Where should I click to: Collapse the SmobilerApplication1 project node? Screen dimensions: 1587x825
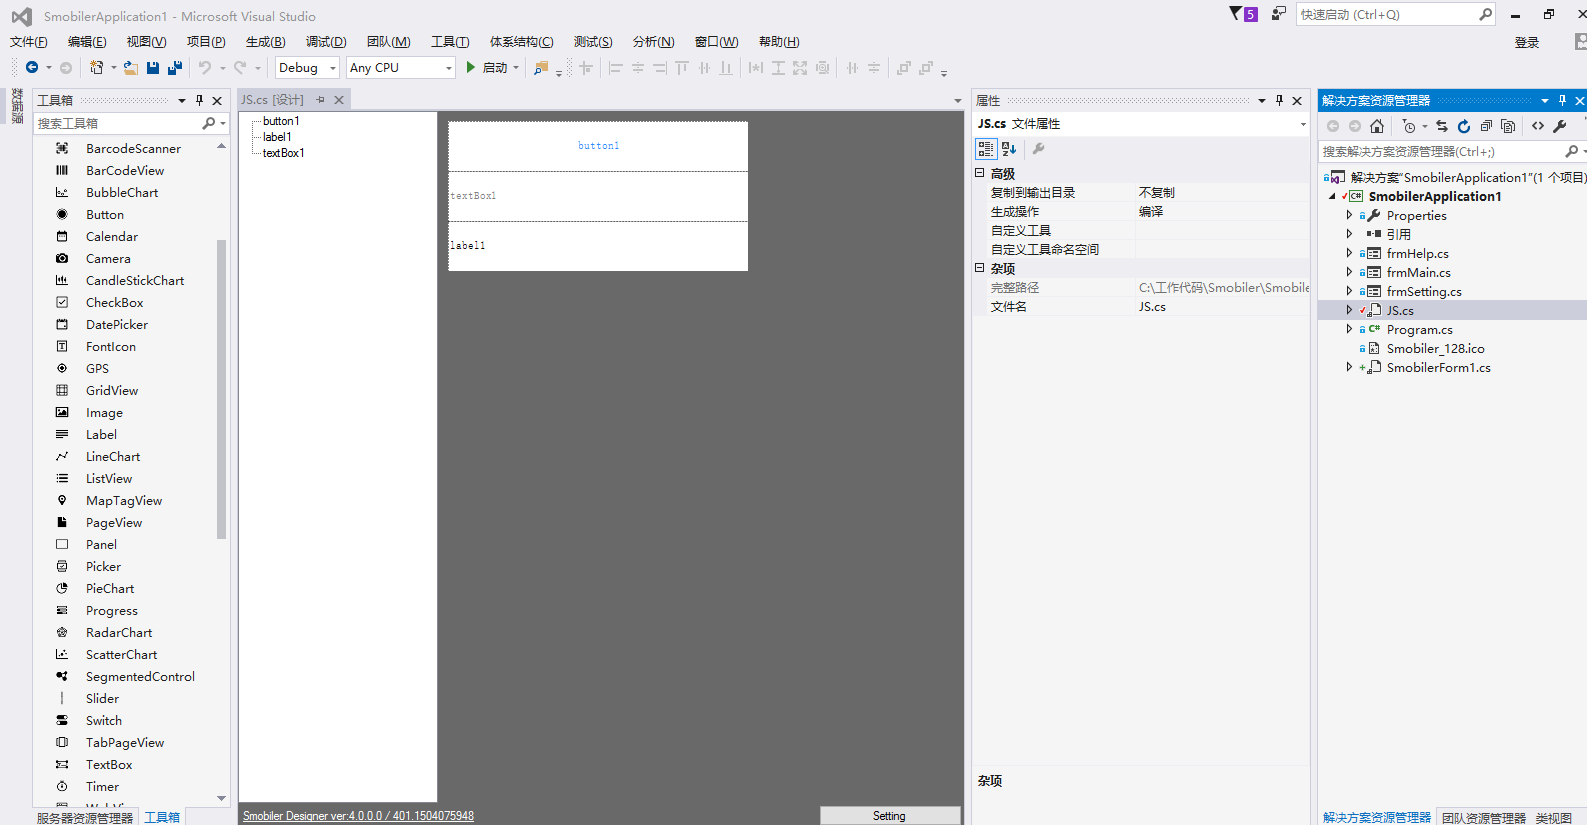[1332, 197]
